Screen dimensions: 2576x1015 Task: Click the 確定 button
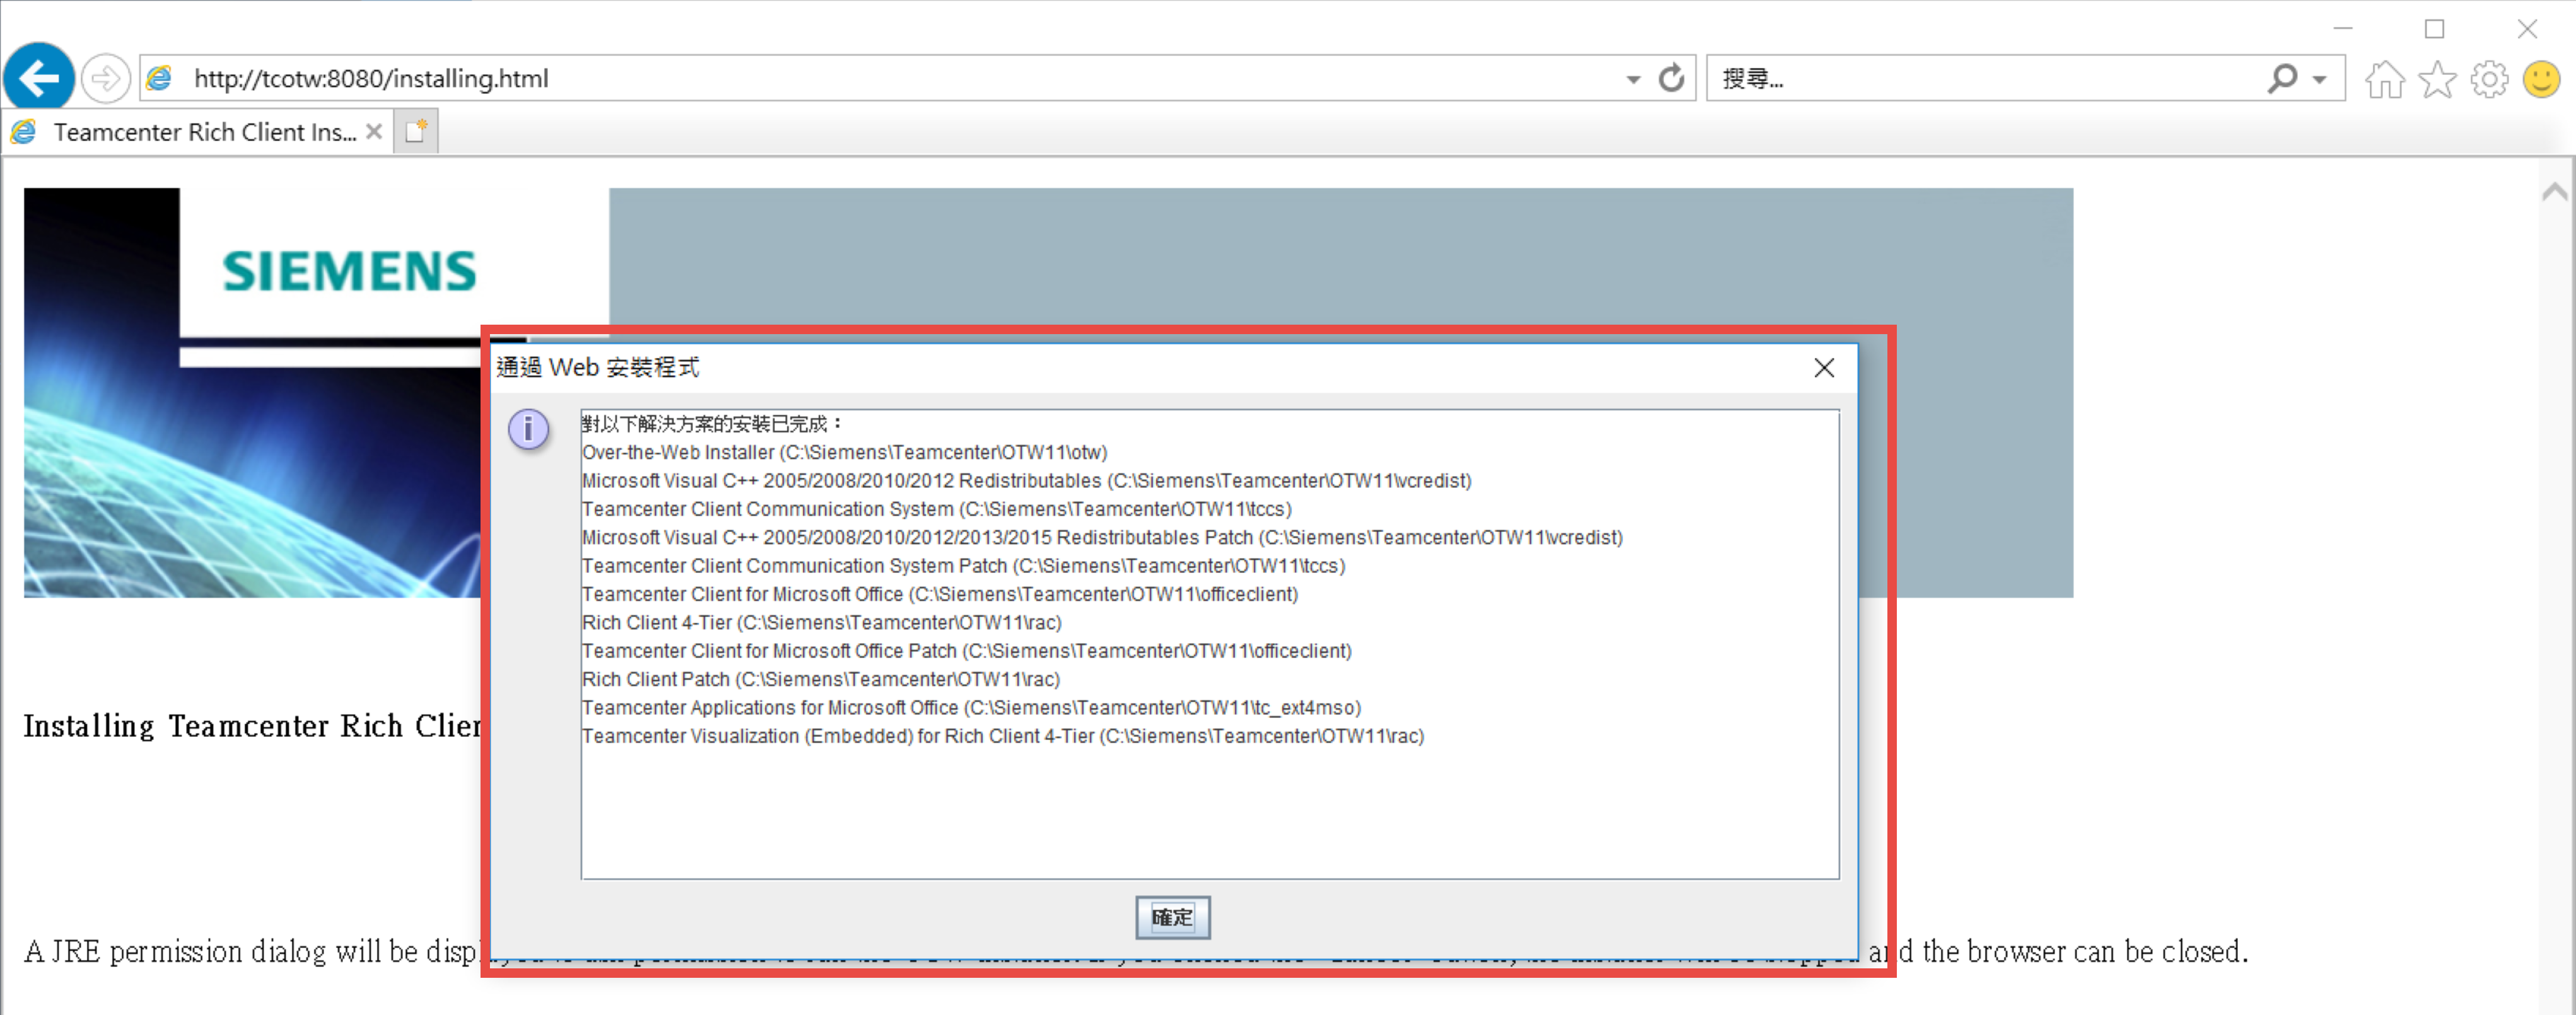tap(1172, 917)
